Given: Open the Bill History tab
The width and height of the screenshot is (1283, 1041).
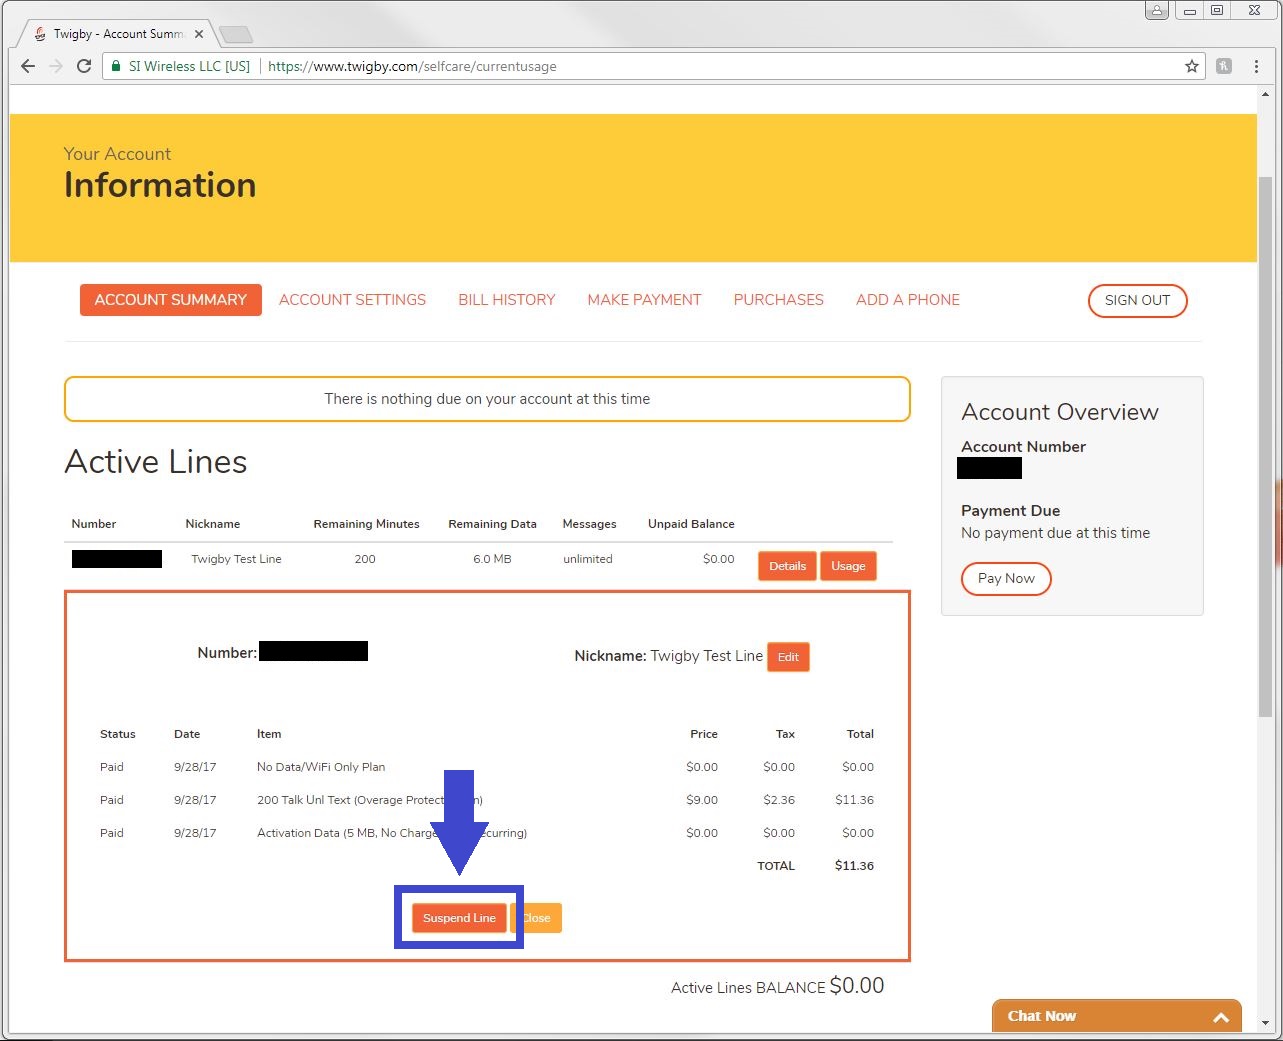Looking at the screenshot, I should [x=506, y=300].
